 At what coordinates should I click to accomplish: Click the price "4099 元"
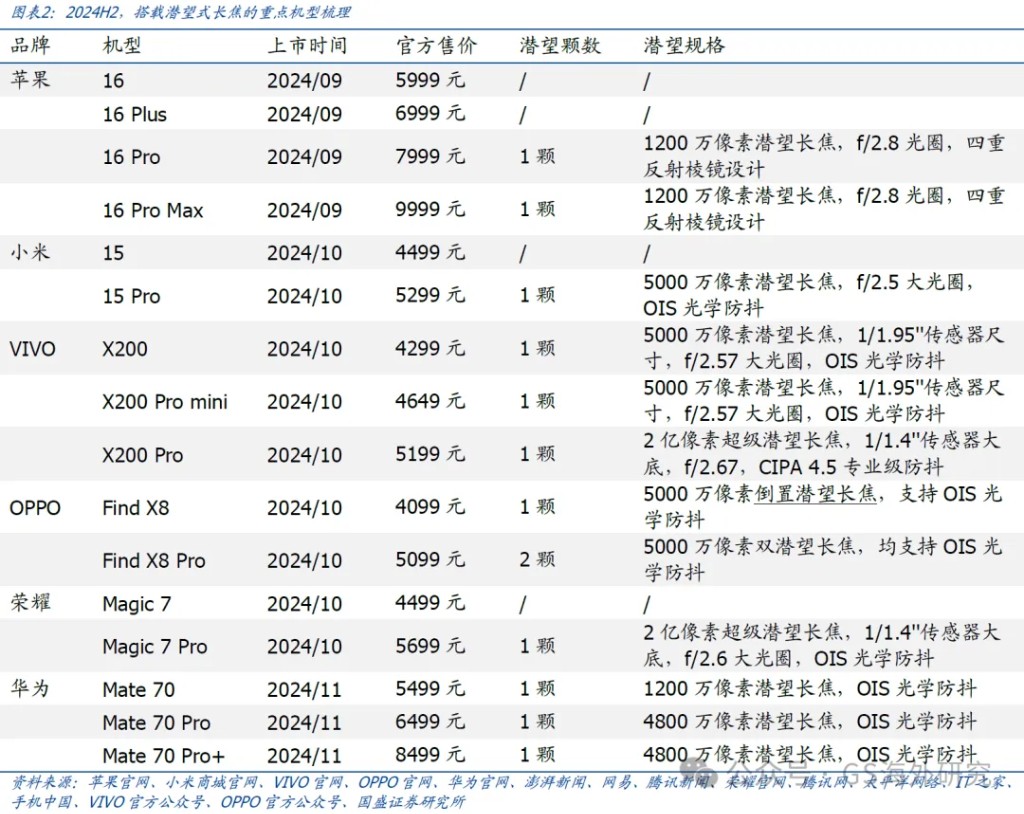pos(430,507)
